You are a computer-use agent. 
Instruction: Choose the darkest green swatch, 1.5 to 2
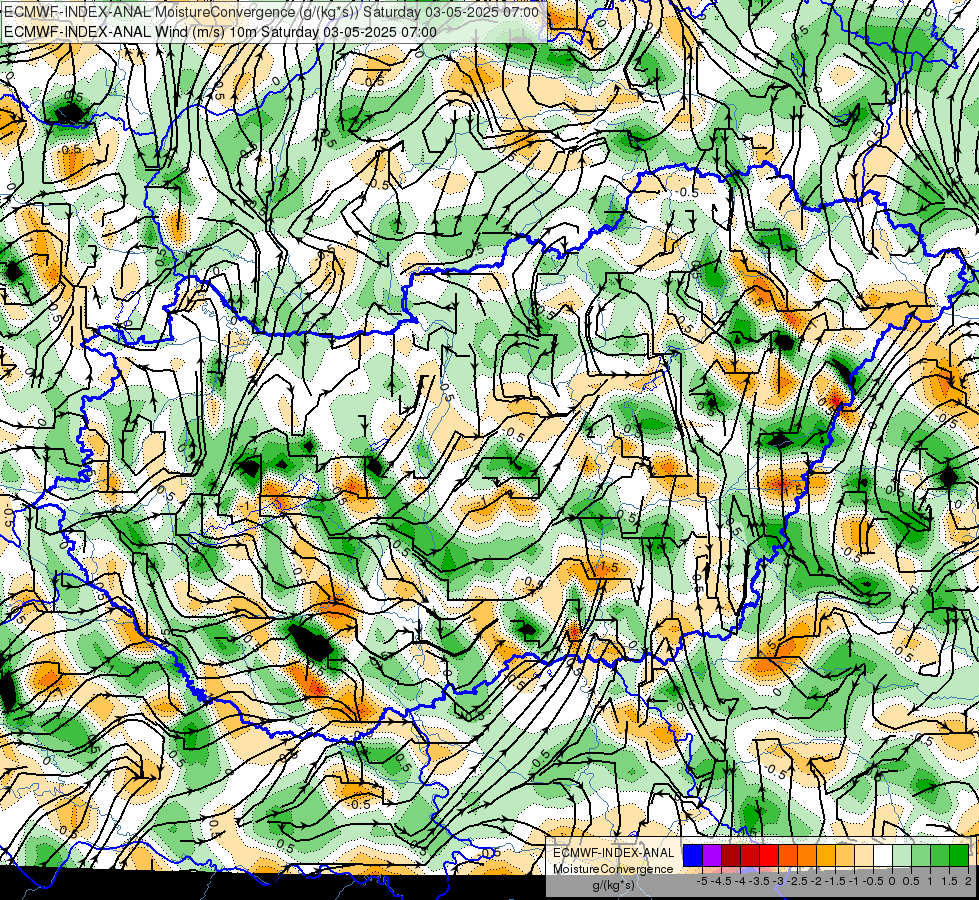[959, 856]
